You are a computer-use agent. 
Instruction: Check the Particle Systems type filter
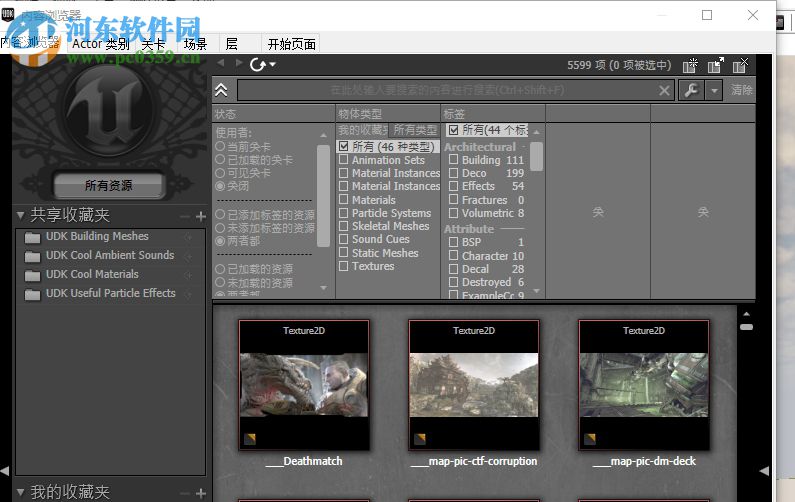344,212
